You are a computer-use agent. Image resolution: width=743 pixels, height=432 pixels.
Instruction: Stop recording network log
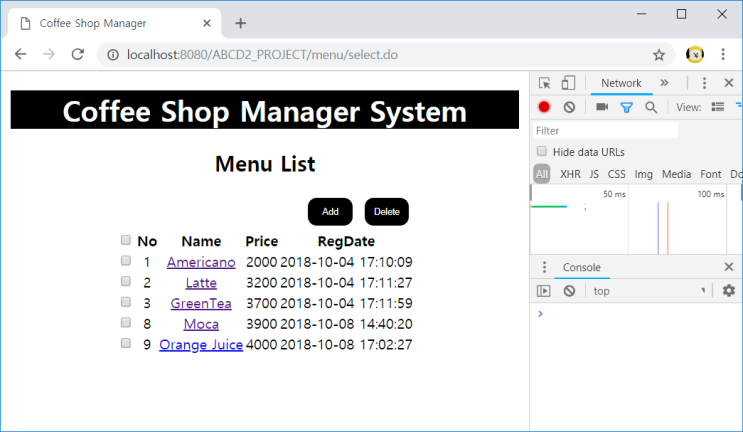pos(544,107)
